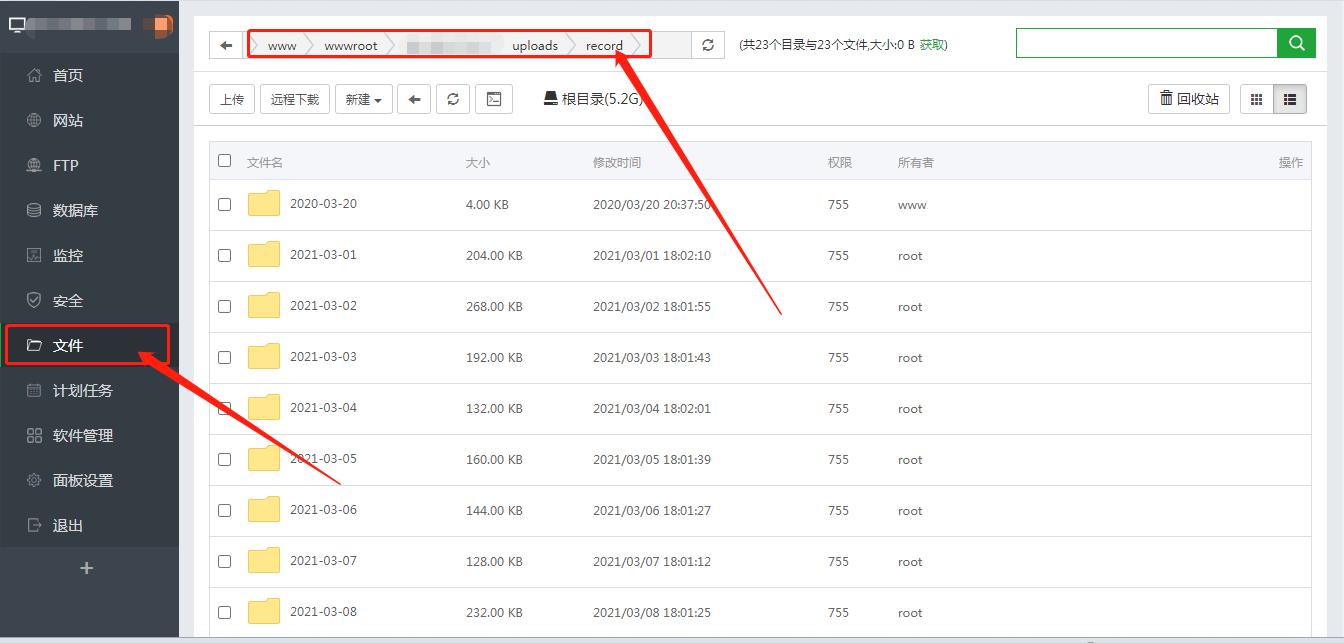Click record in the path breadcrumb

(604, 46)
